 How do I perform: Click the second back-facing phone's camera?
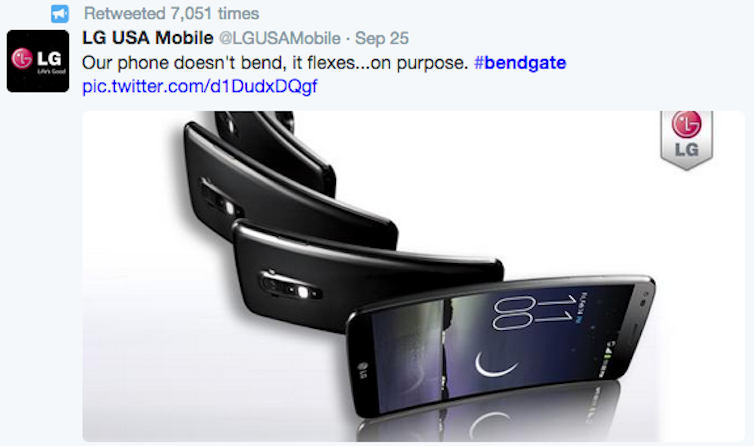click(x=220, y=199)
